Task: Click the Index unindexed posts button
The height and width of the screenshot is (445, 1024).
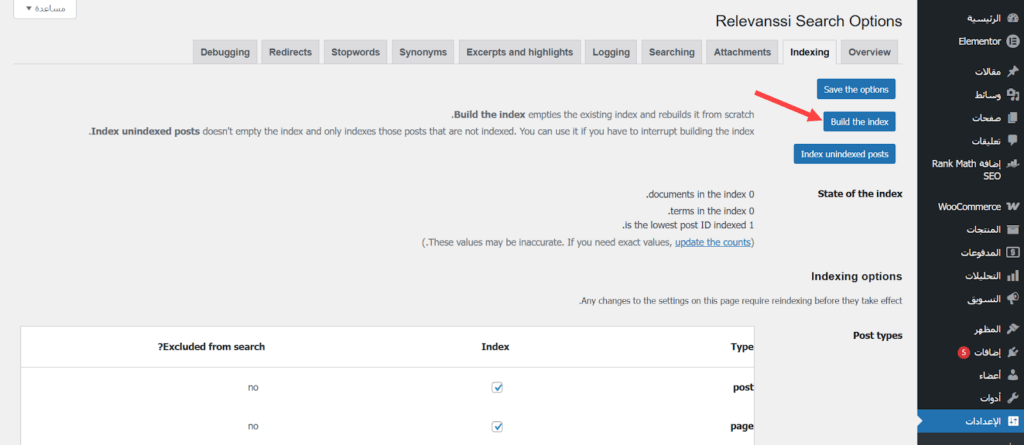Action: (x=844, y=154)
